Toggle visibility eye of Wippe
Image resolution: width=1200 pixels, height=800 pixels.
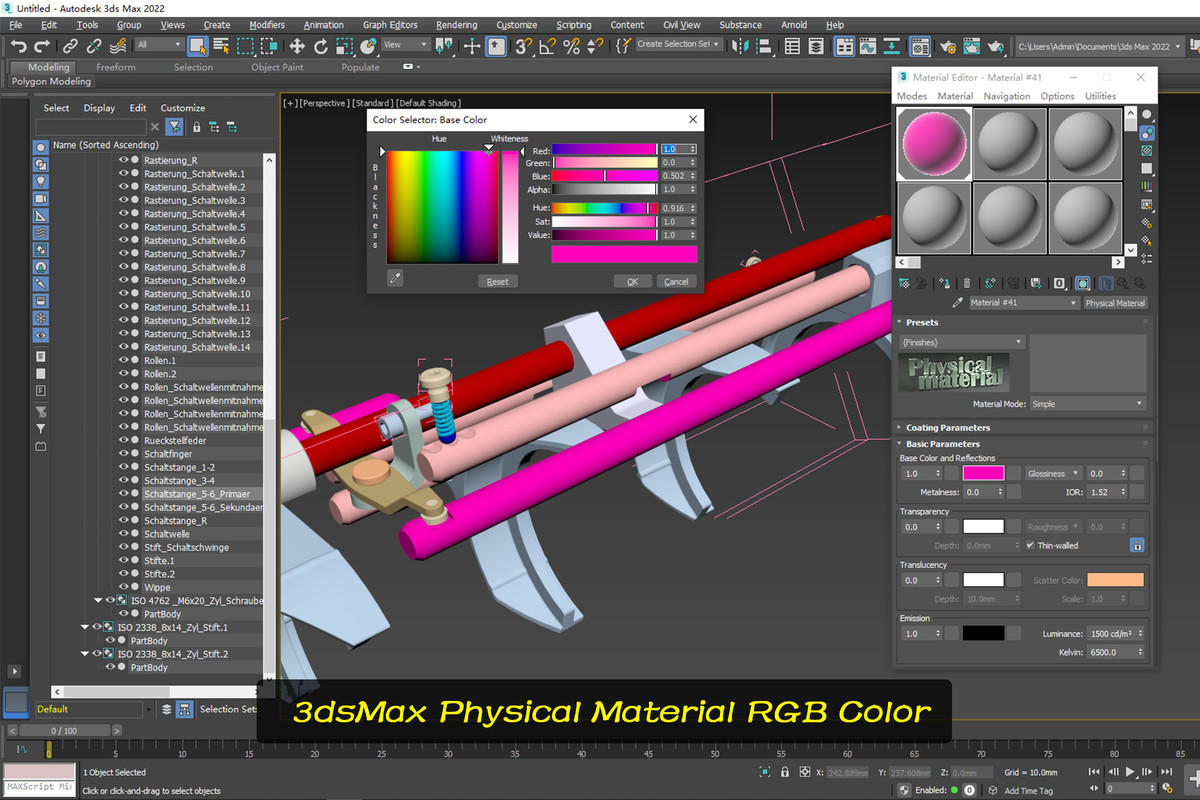point(124,587)
